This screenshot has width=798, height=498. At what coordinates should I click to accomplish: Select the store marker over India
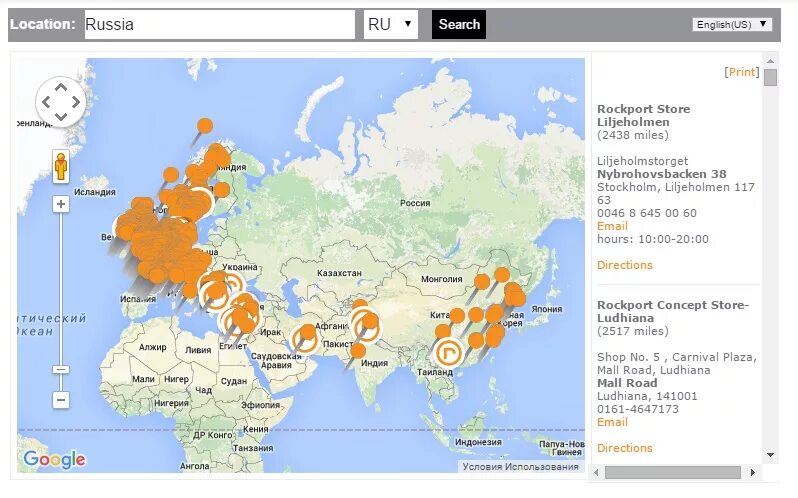click(358, 351)
